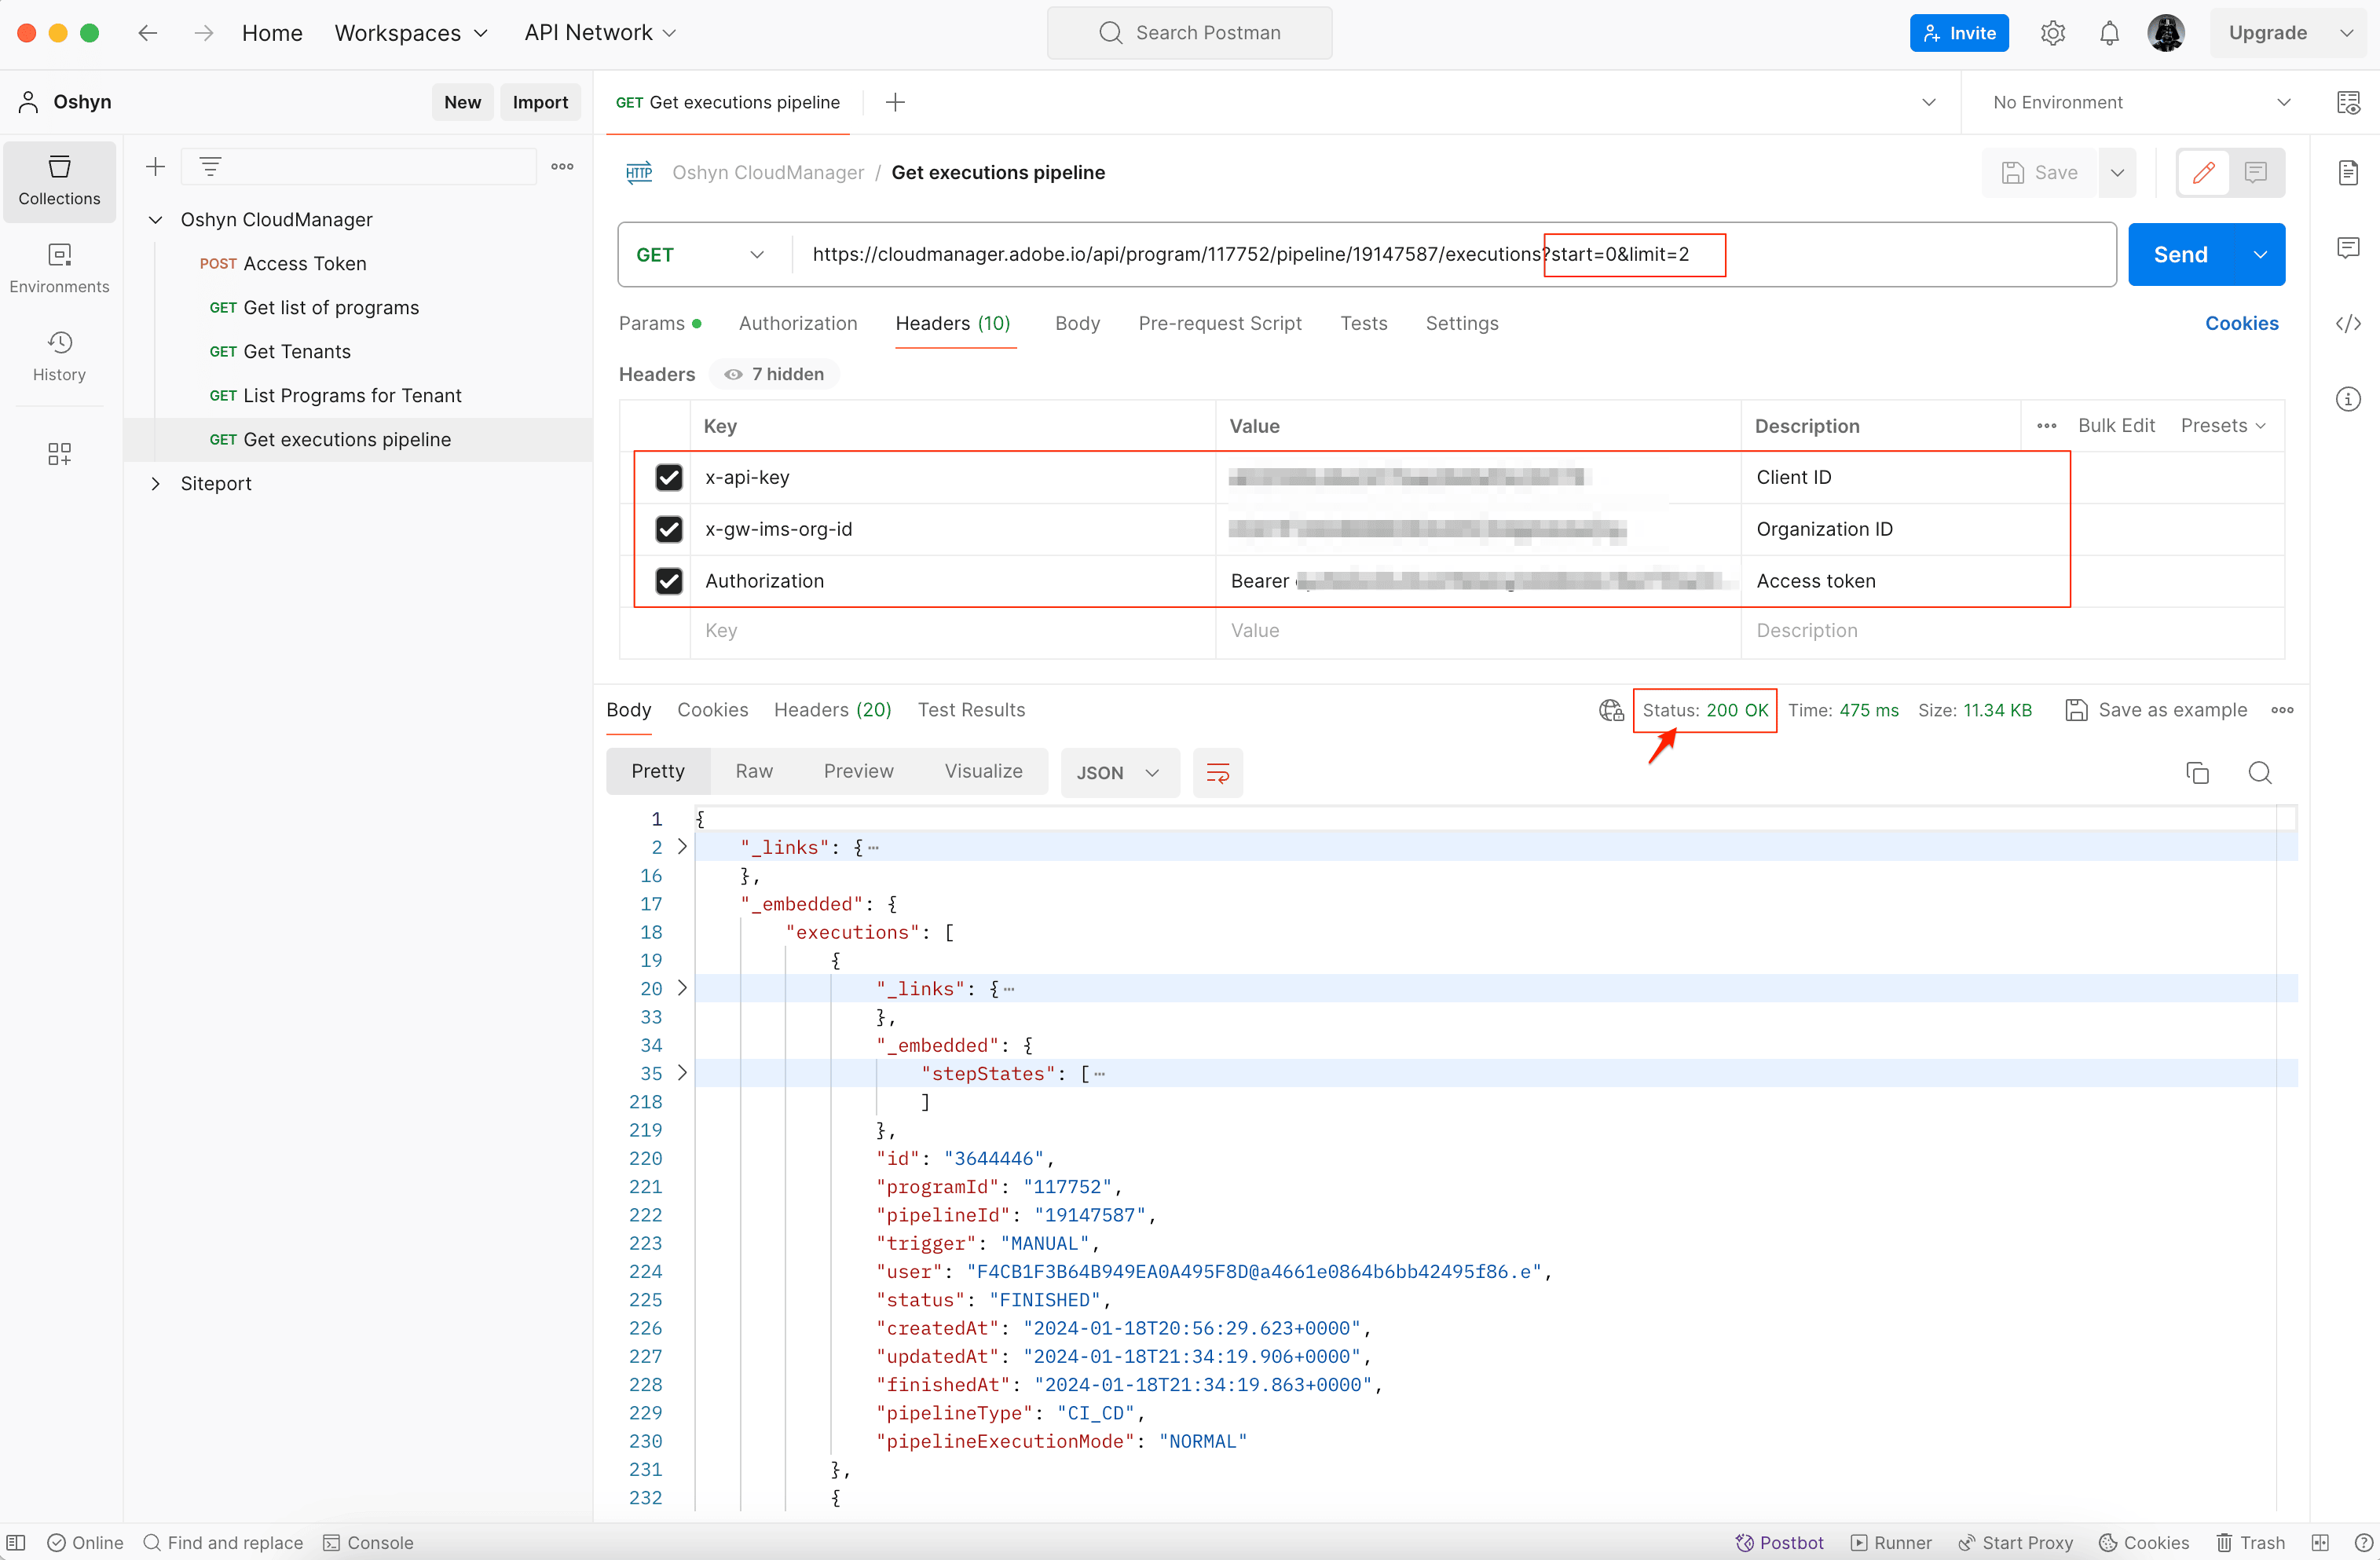Switch to the Authorization tab

pyautogui.click(x=797, y=323)
